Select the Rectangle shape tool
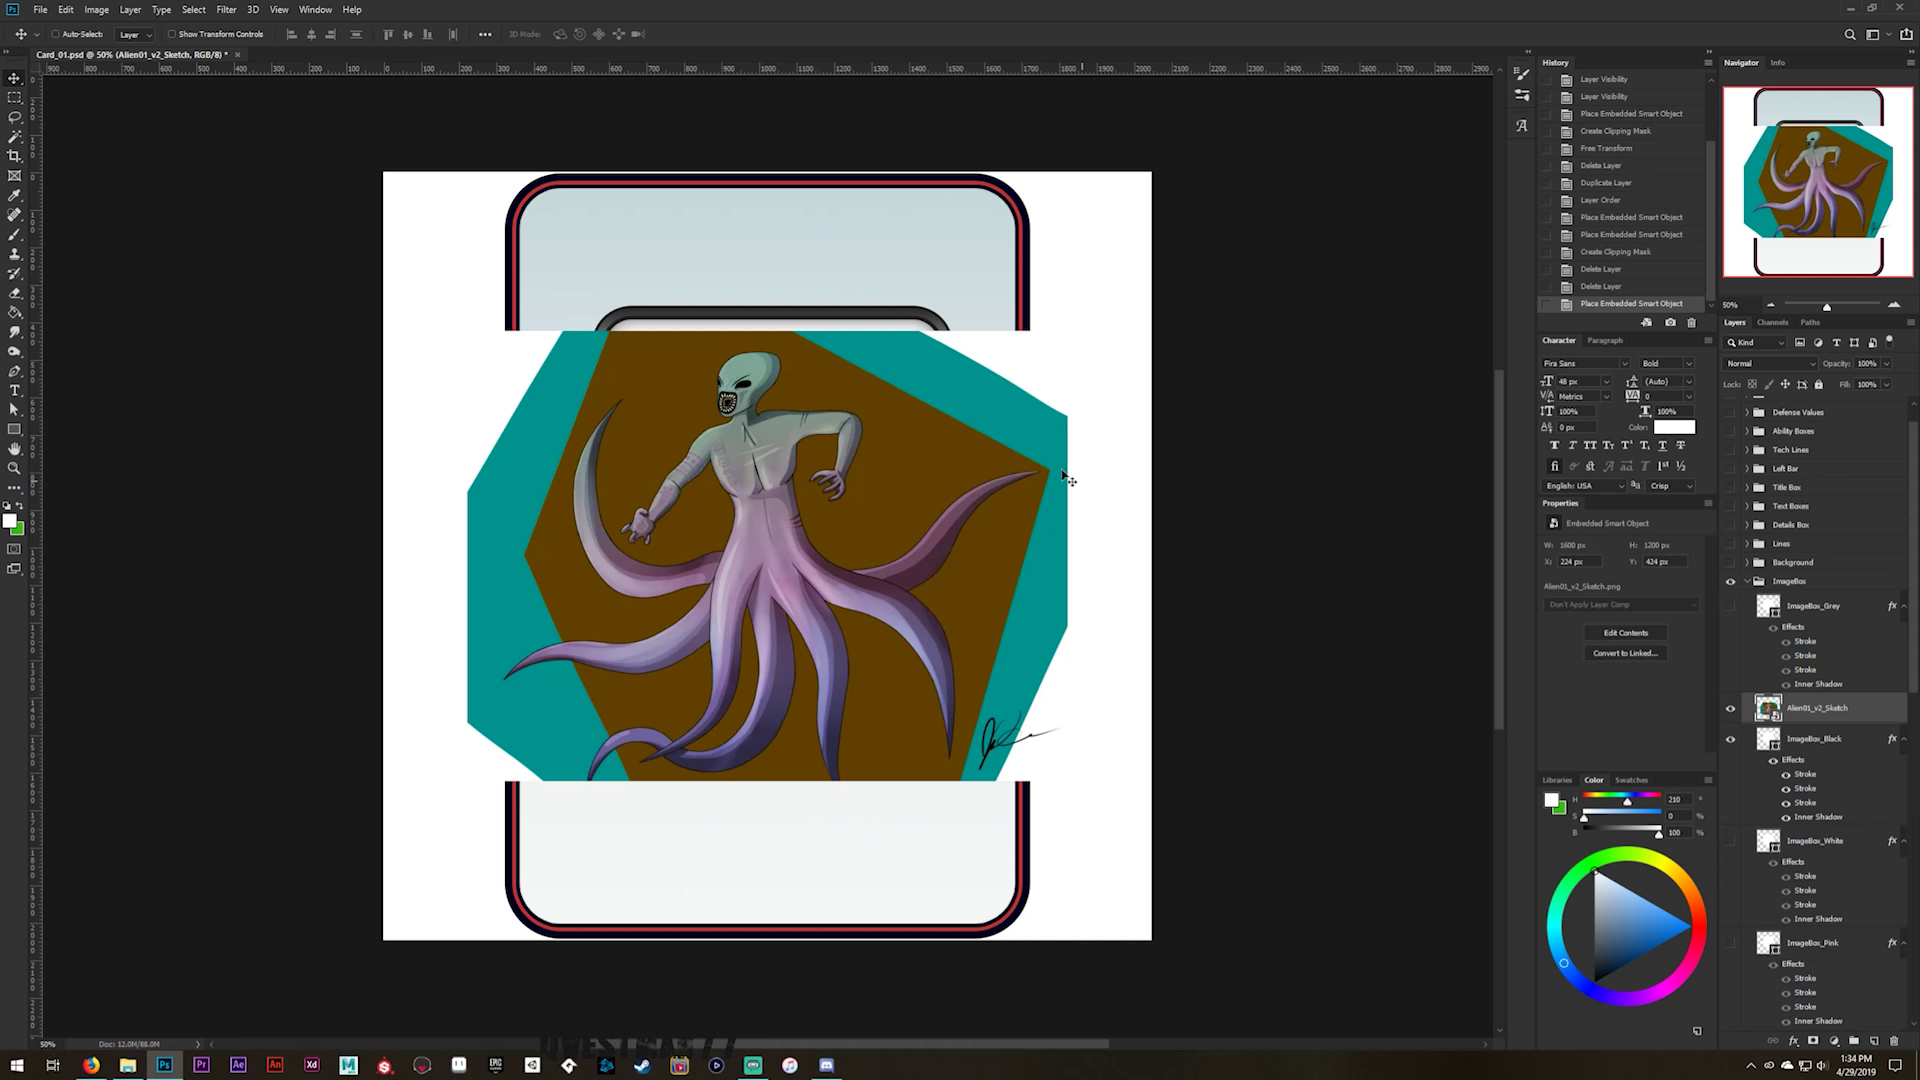1920x1080 pixels. click(x=14, y=429)
